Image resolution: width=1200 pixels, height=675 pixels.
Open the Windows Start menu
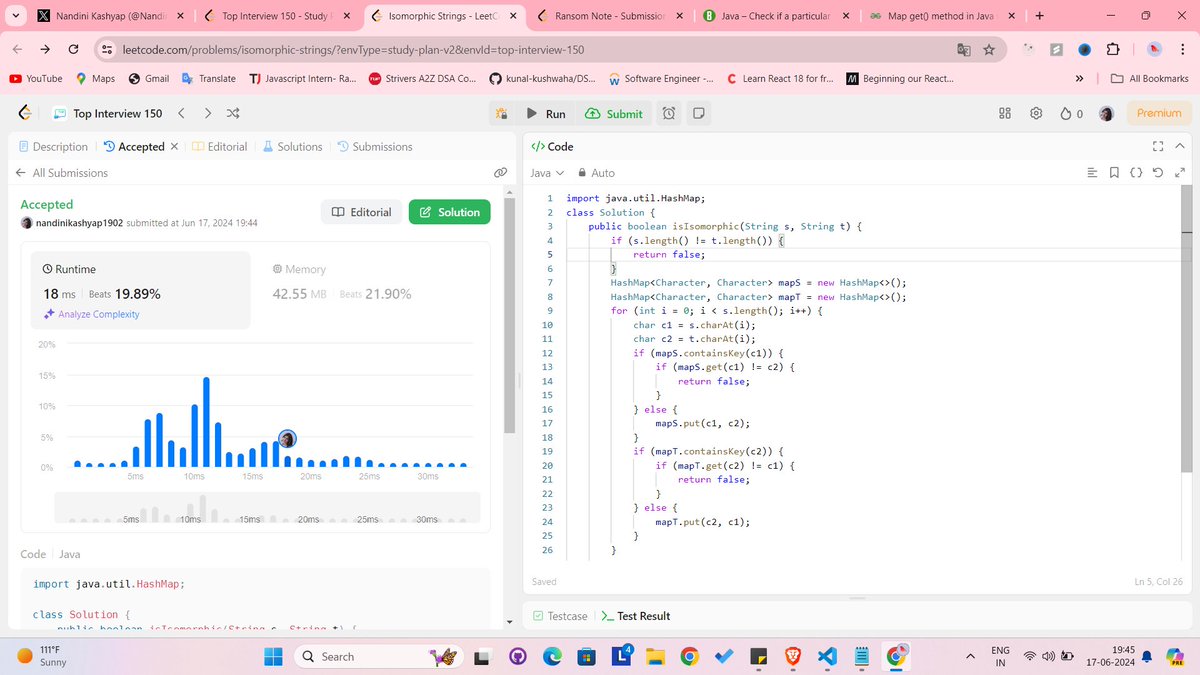[x=274, y=656]
